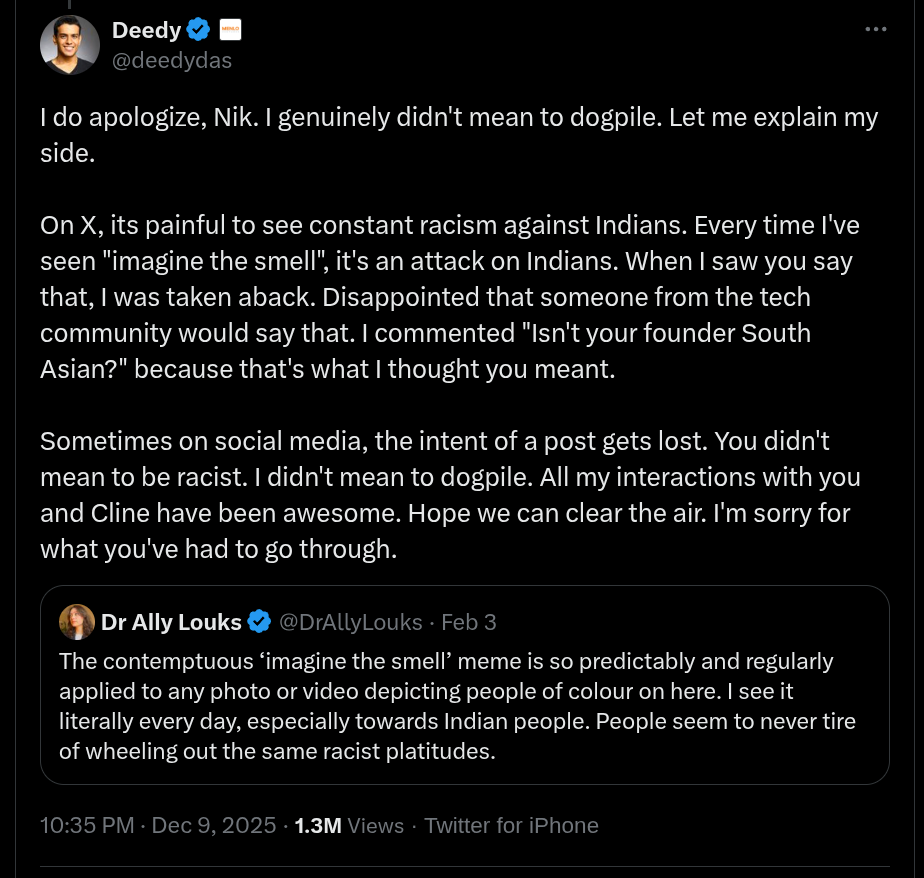Screen dimensions: 924x878
Task: Open the quoted tweet about contemptuous meme
Action: point(464,685)
